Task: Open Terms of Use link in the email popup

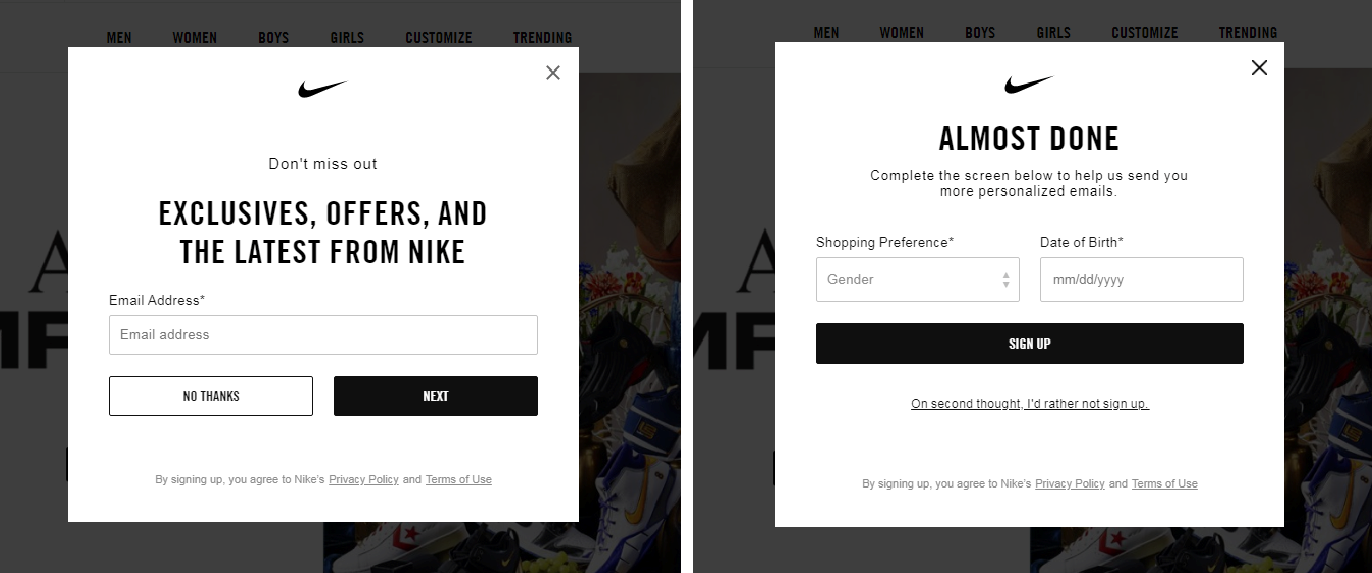Action: pyautogui.click(x=459, y=480)
